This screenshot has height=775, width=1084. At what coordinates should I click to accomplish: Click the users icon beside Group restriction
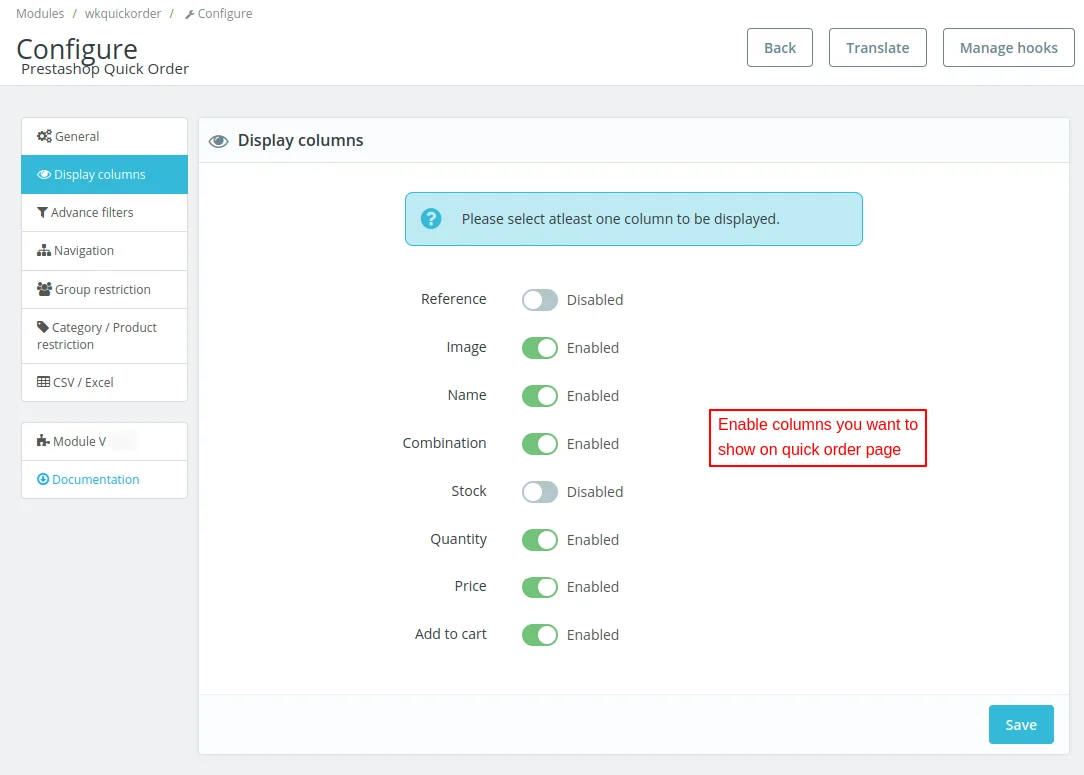[x=44, y=289]
